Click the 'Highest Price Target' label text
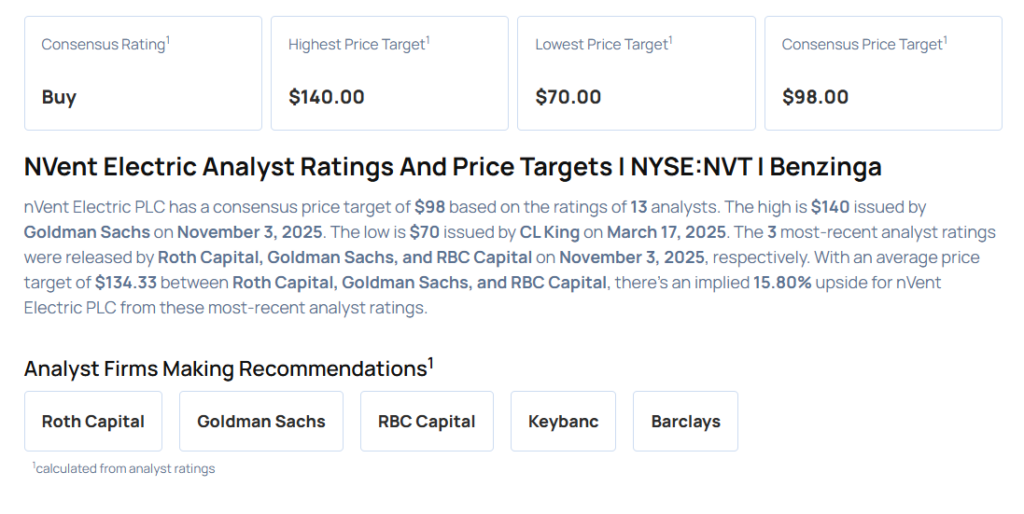 pyautogui.click(x=356, y=45)
